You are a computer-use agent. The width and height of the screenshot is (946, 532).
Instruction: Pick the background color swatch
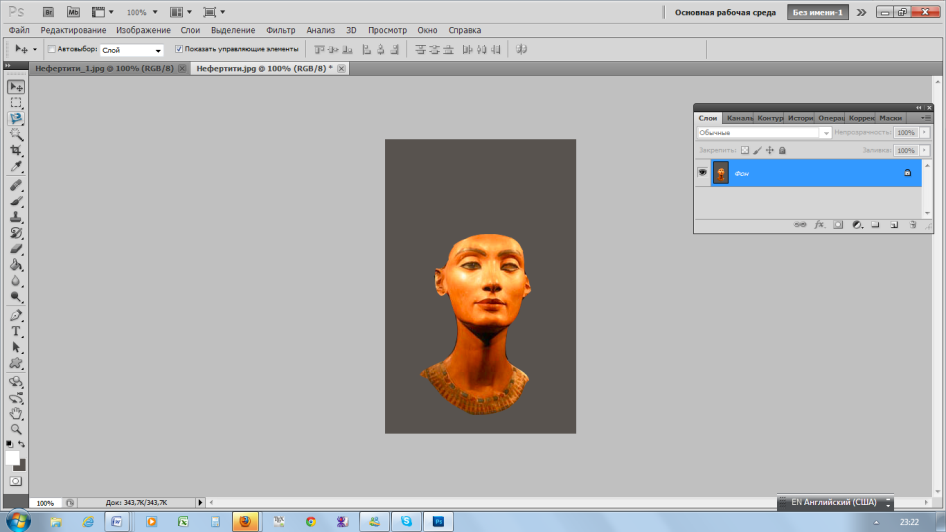[22, 466]
